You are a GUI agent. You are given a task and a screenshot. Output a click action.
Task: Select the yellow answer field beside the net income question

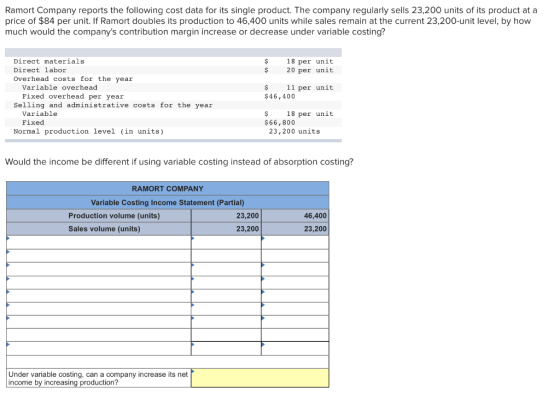(260, 378)
